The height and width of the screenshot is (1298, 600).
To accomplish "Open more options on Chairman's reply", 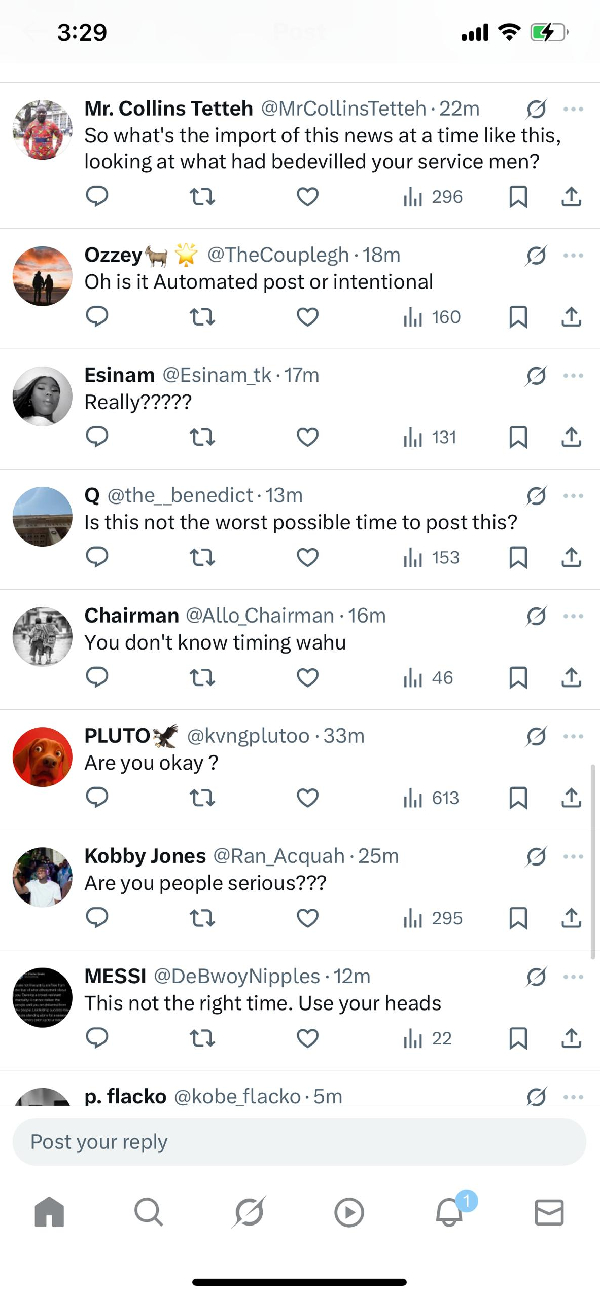I will 573,616.
